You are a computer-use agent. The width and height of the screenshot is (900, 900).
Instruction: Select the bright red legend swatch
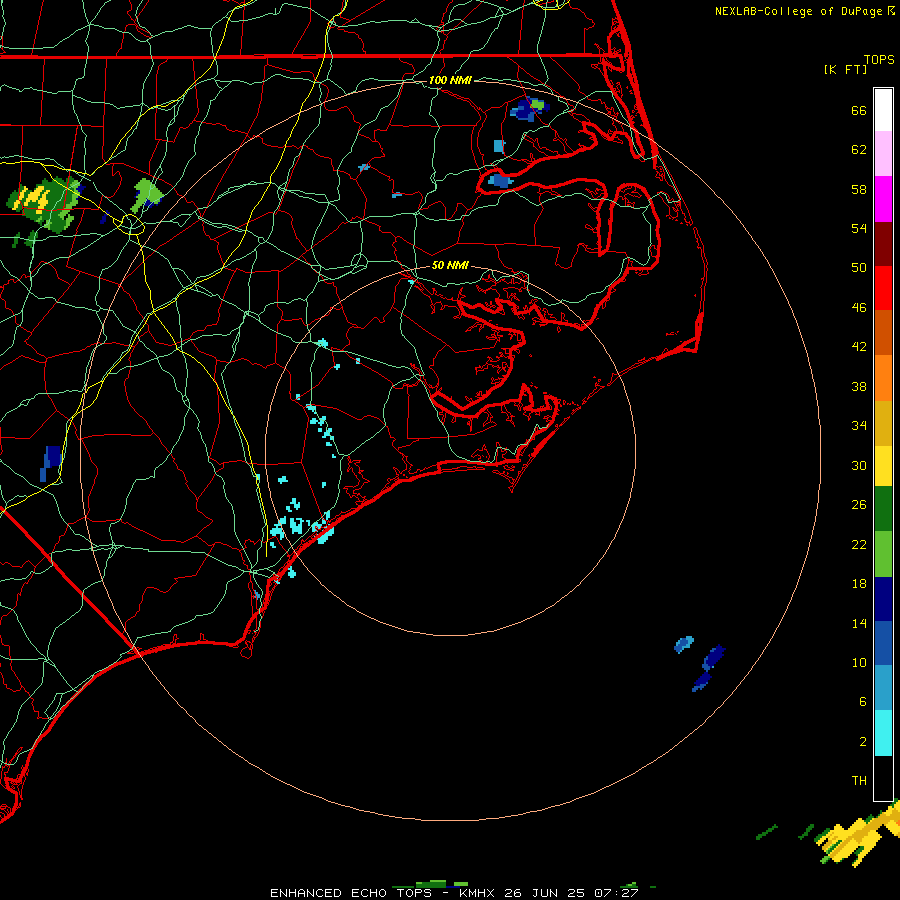883,288
